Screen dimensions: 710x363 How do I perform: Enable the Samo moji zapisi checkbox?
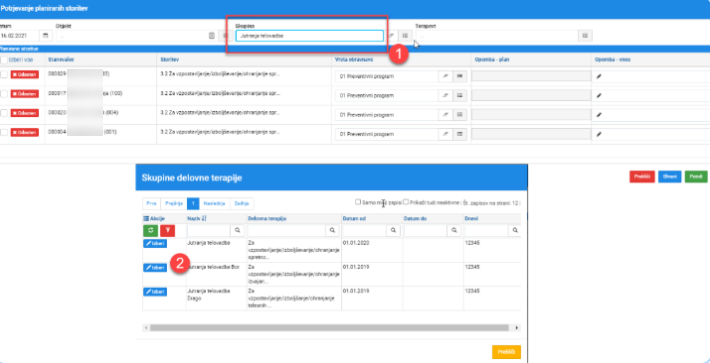point(358,202)
